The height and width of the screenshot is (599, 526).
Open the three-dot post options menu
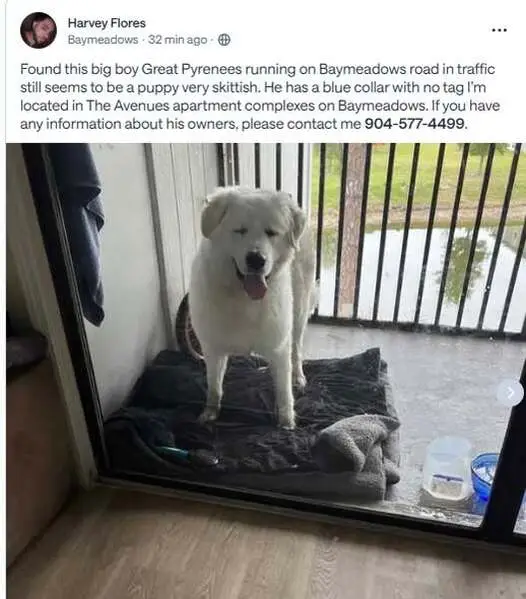click(499, 30)
